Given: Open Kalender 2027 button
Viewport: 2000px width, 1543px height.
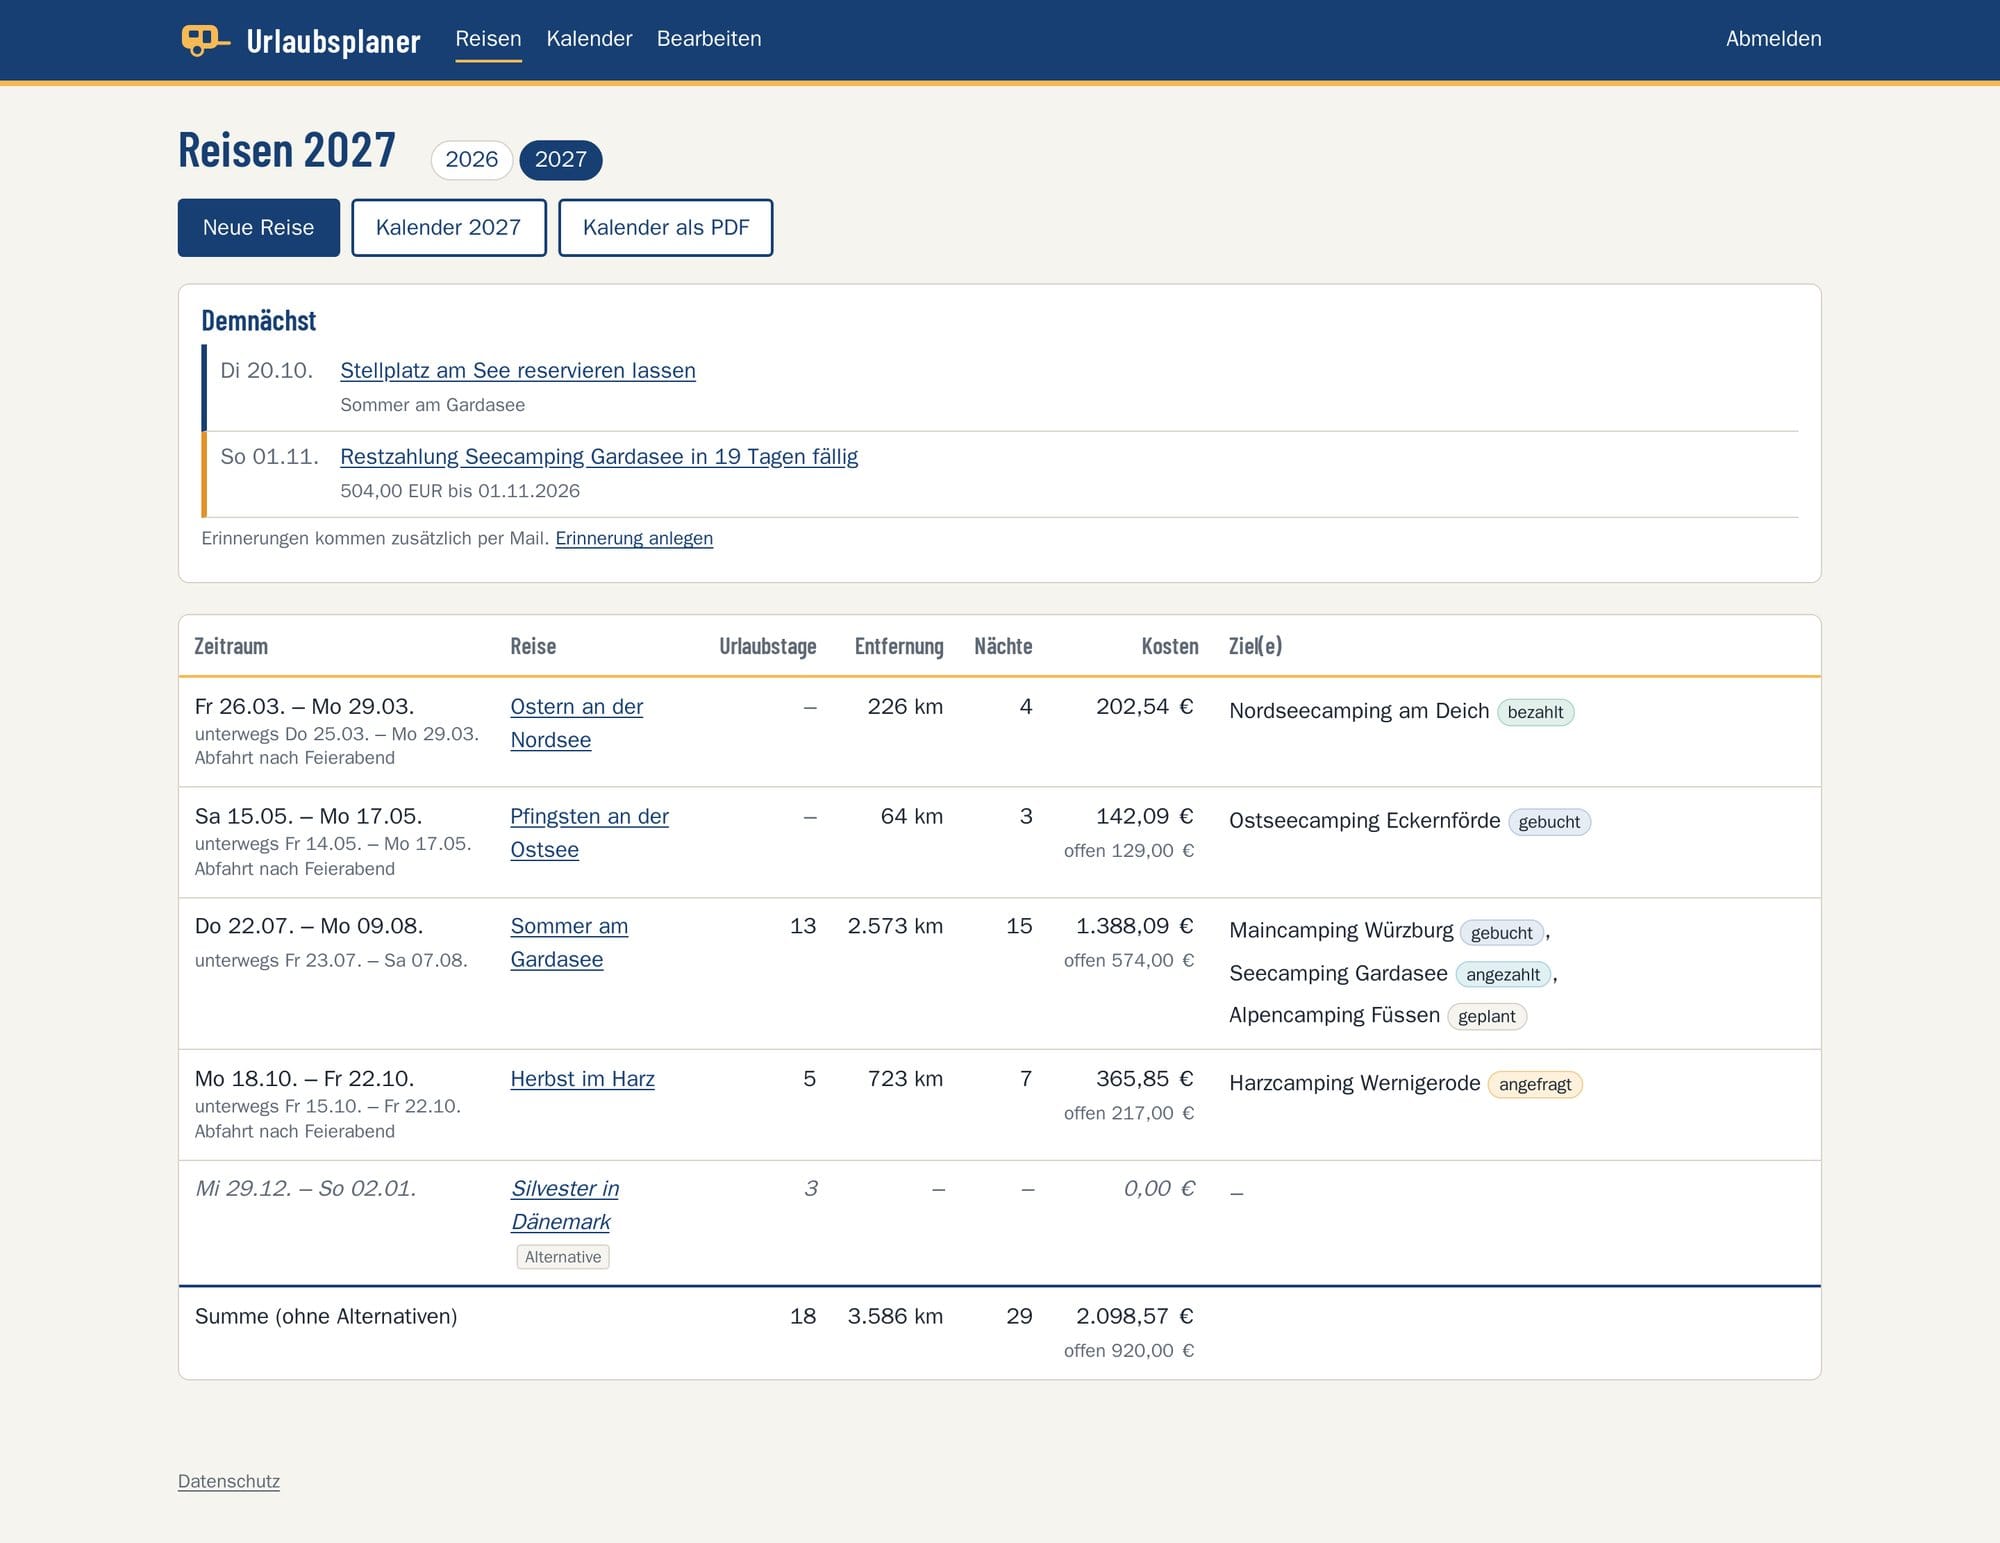Looking at the screenshot, I should coord(448,228).
